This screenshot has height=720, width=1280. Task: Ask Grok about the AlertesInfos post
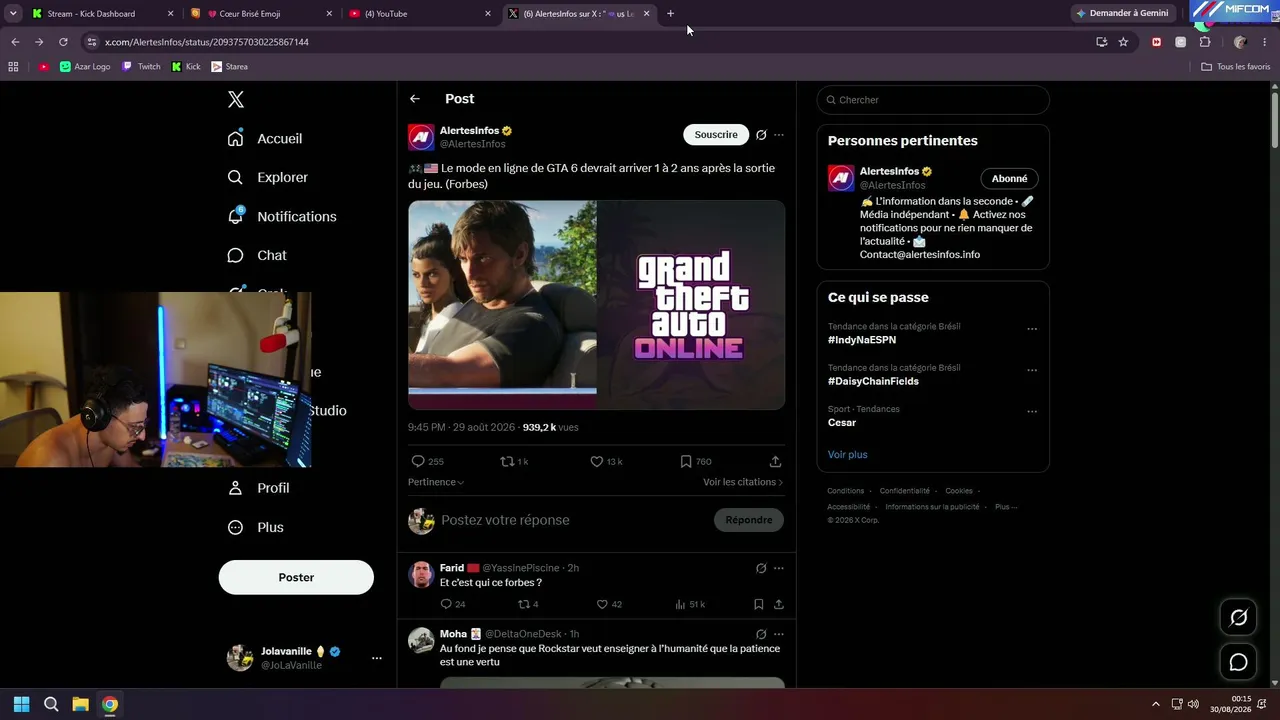(x=761, y=135)
